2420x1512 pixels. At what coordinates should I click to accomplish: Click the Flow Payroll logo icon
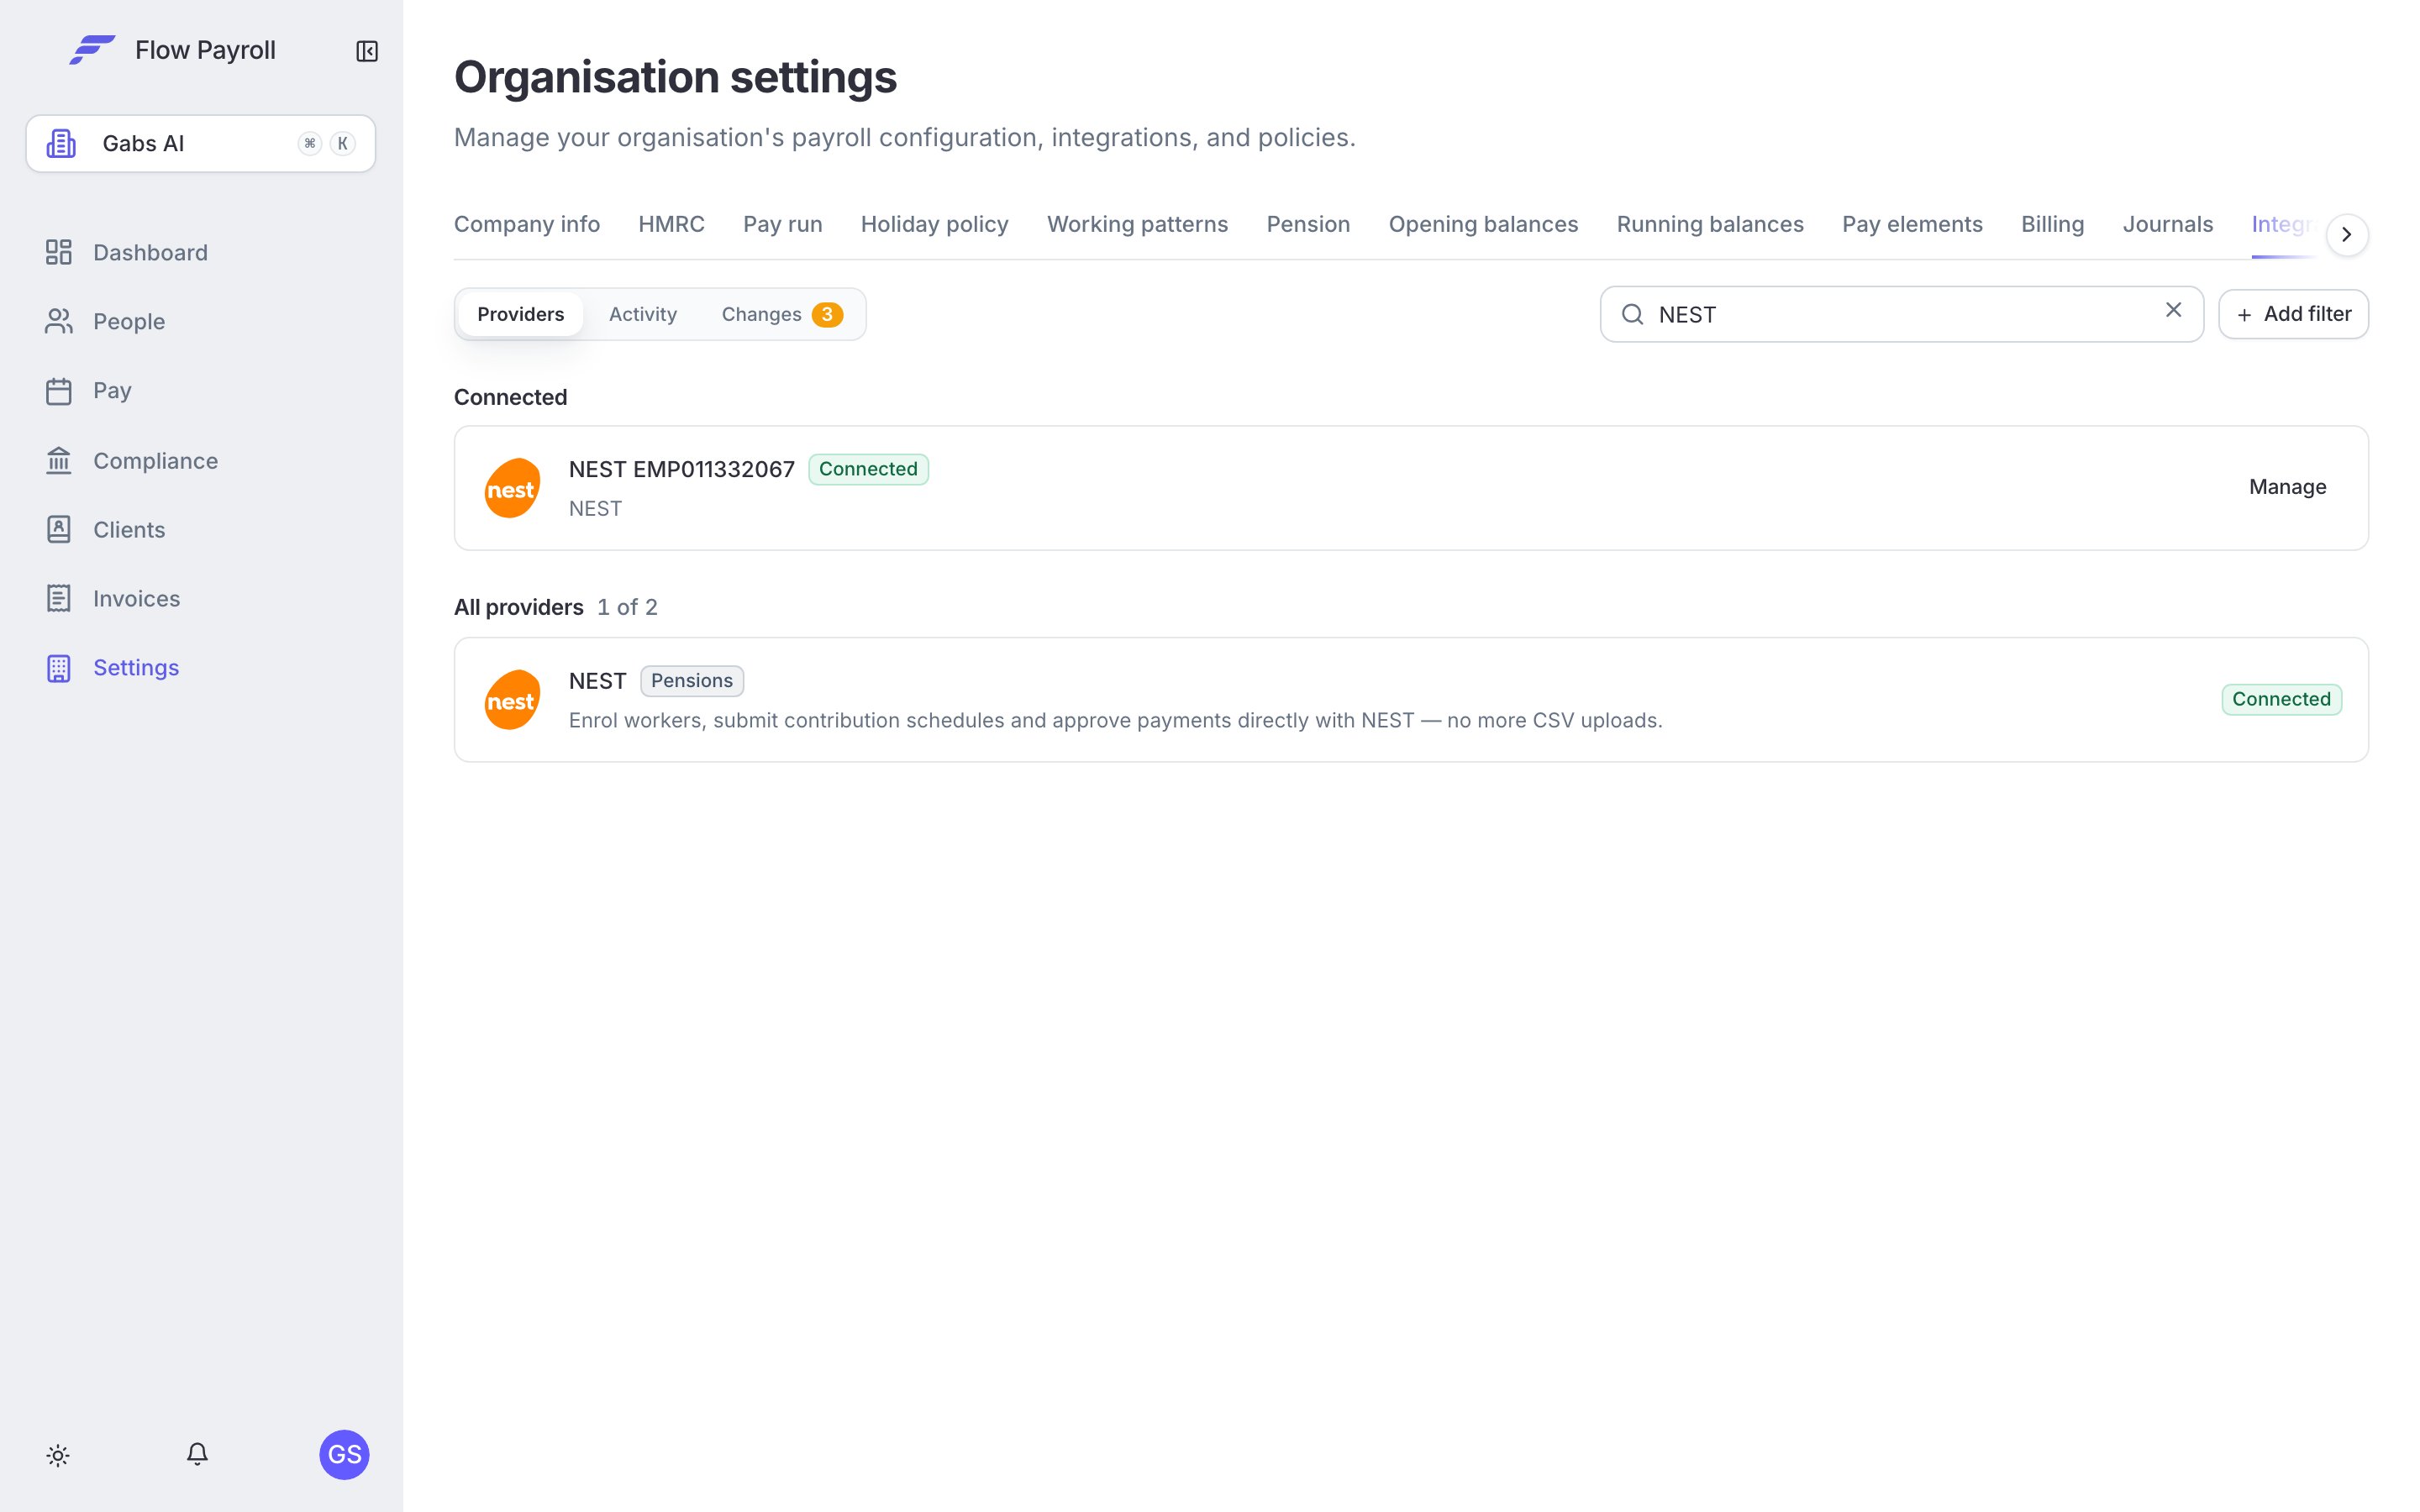[x=92, y=50]
